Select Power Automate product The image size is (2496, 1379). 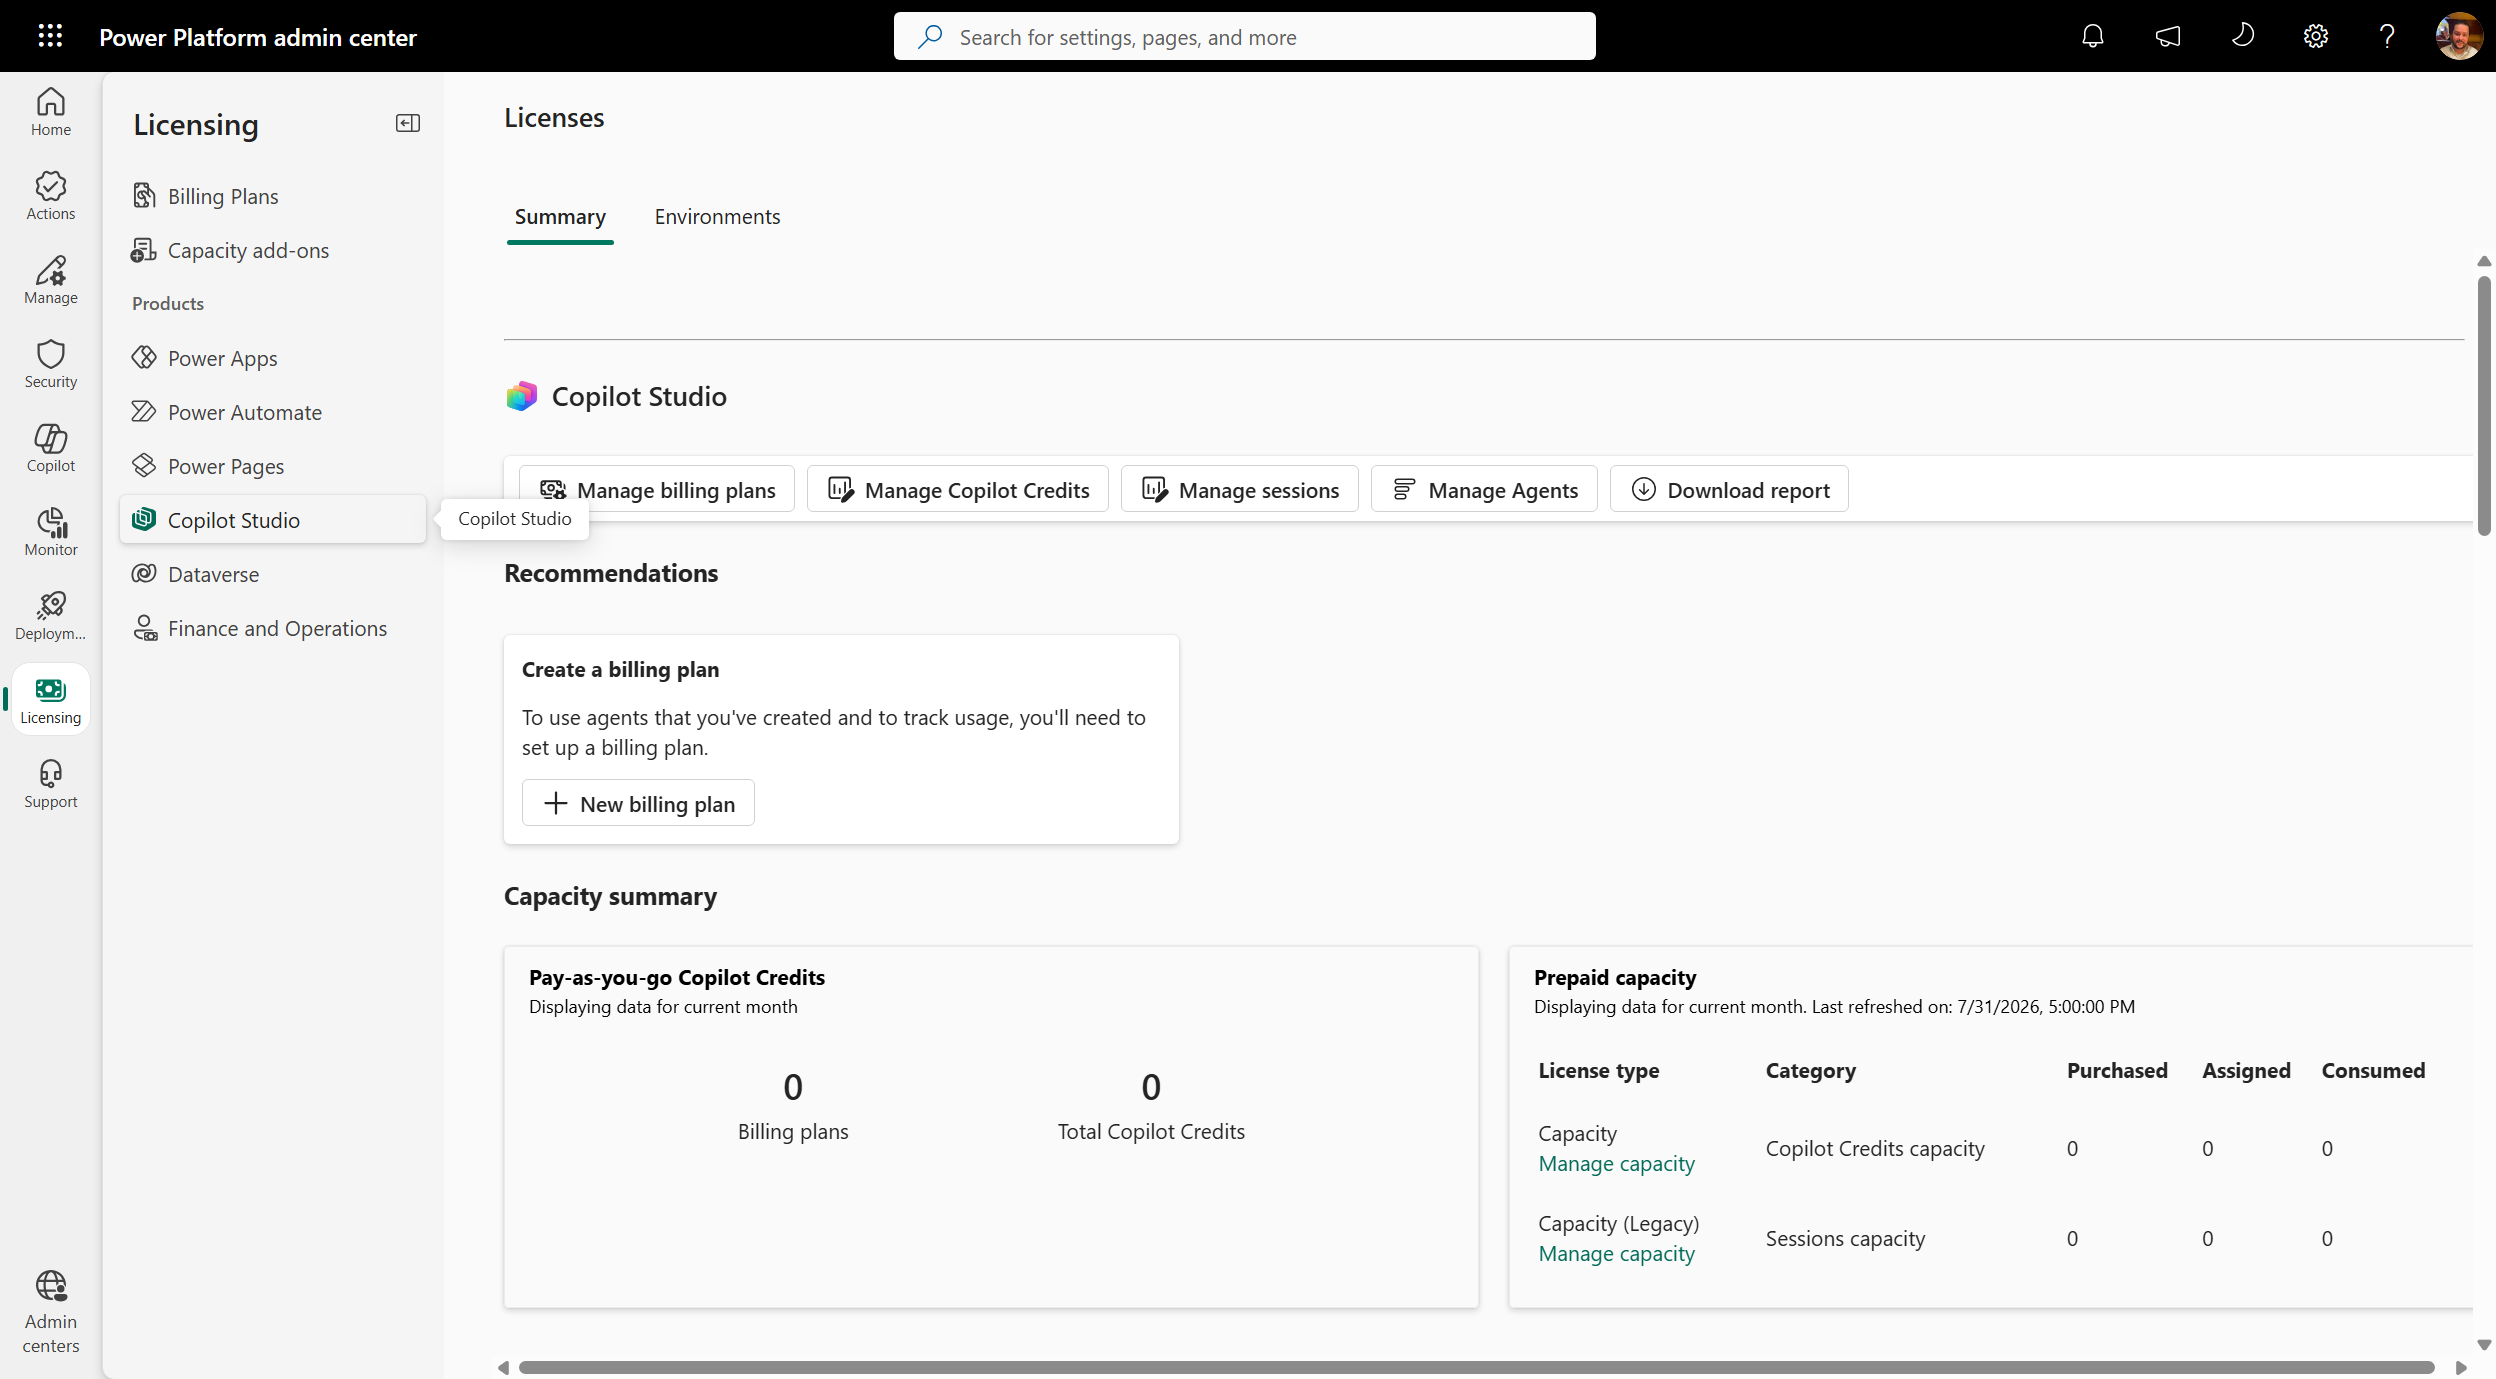click(272, 412)
